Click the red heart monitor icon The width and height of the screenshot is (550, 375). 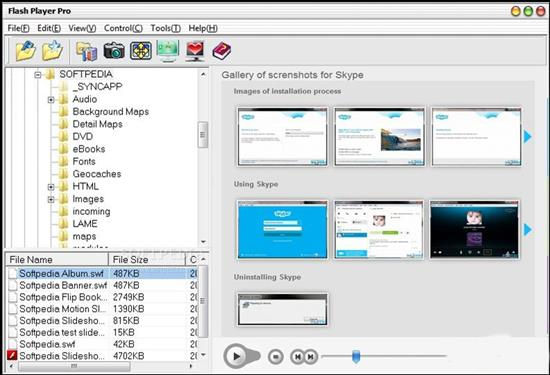pos(195,51)
